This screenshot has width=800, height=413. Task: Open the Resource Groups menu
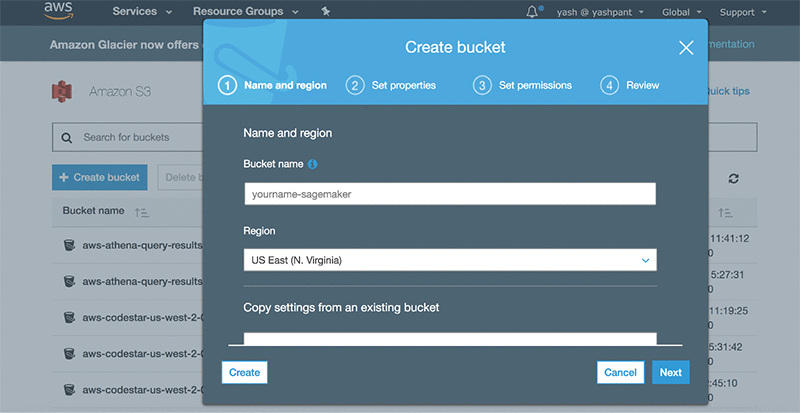(x=245, y=11)
